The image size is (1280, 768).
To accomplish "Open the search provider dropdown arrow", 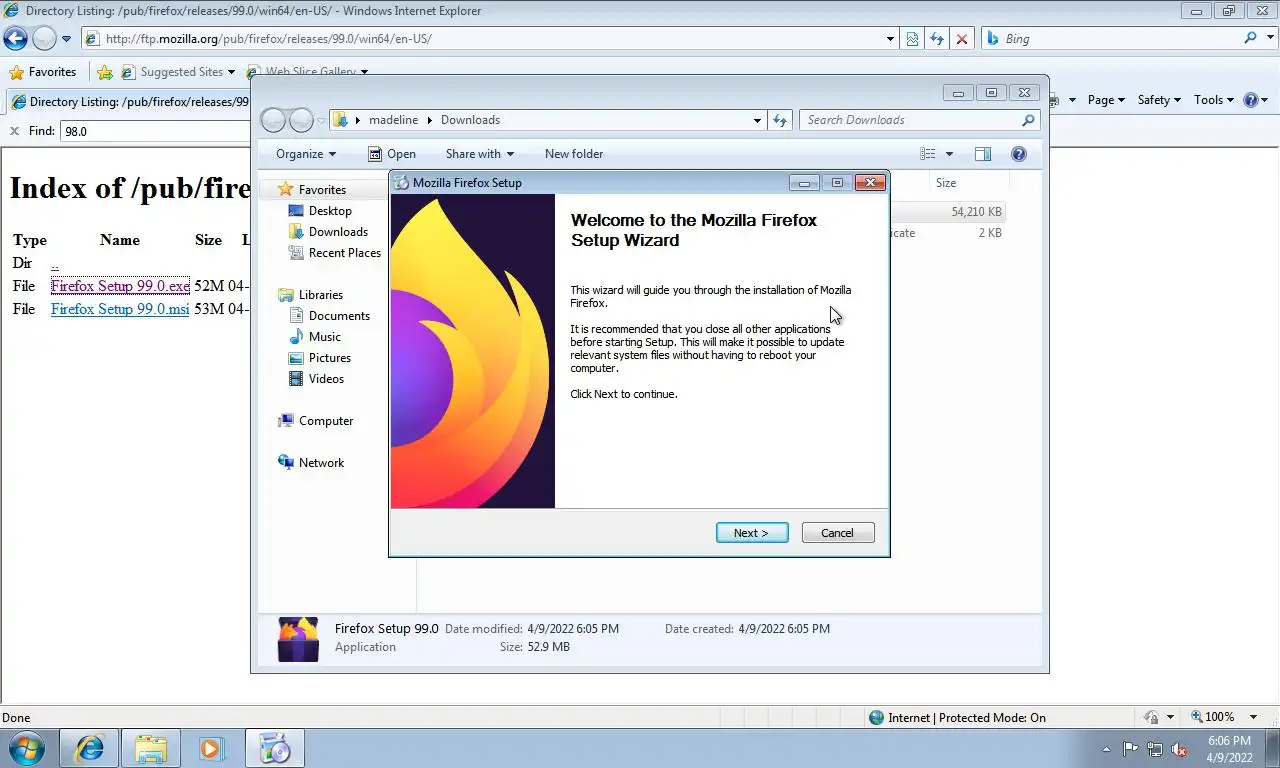I will 1269,39.
